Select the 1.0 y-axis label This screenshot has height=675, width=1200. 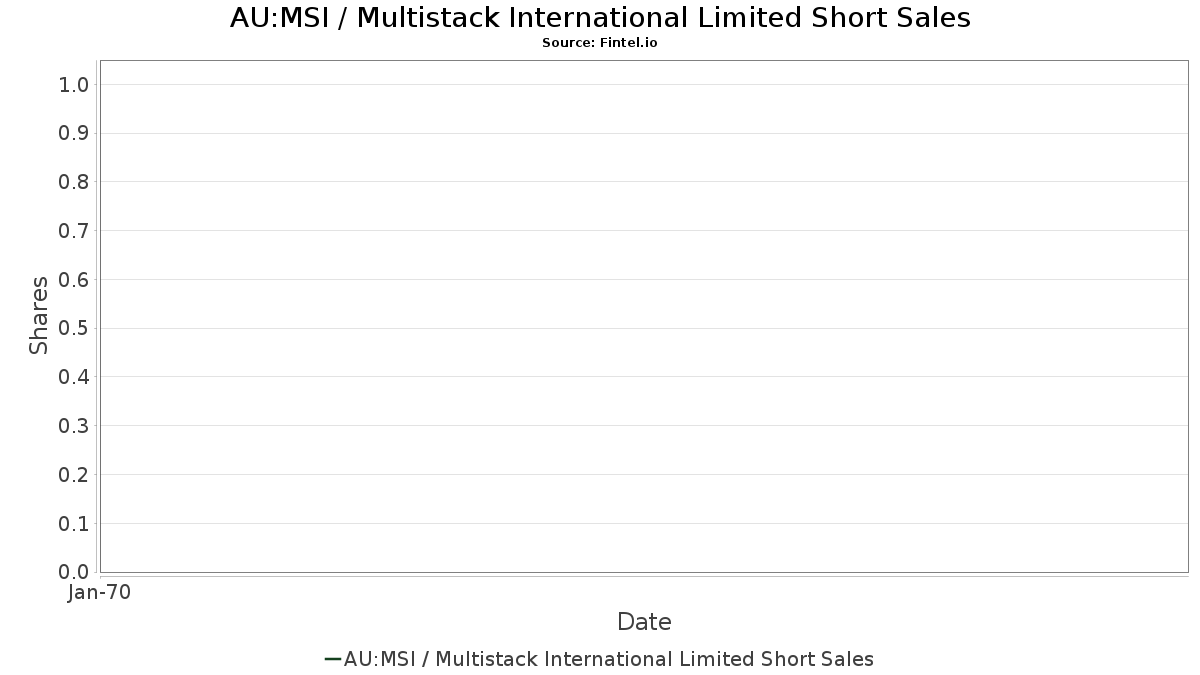coord(75,85)
